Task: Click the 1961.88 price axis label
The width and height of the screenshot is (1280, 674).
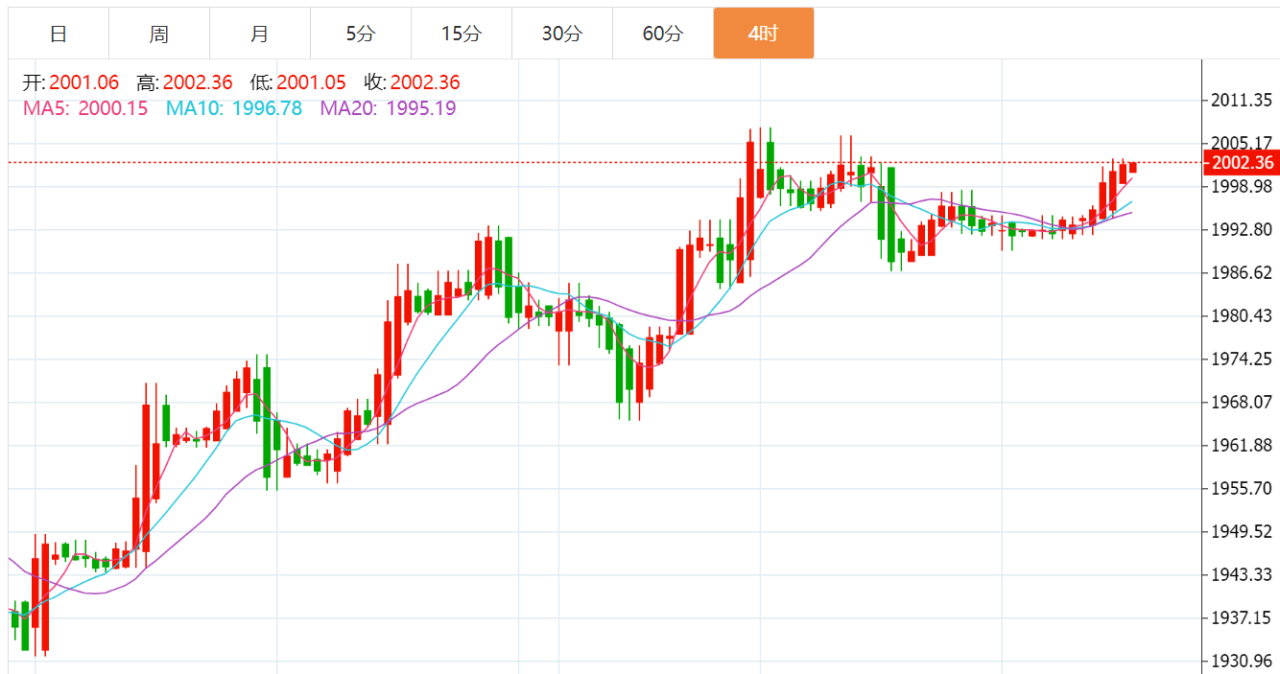Action: 1240,445
